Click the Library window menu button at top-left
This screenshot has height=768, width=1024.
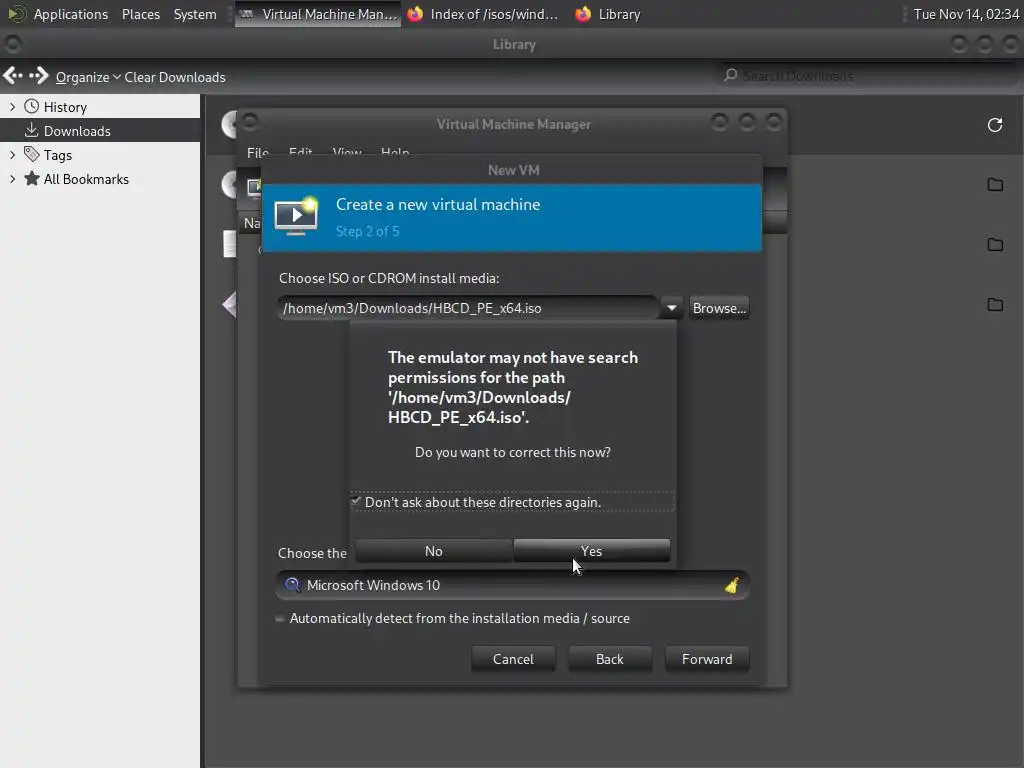tap(12, 44)
